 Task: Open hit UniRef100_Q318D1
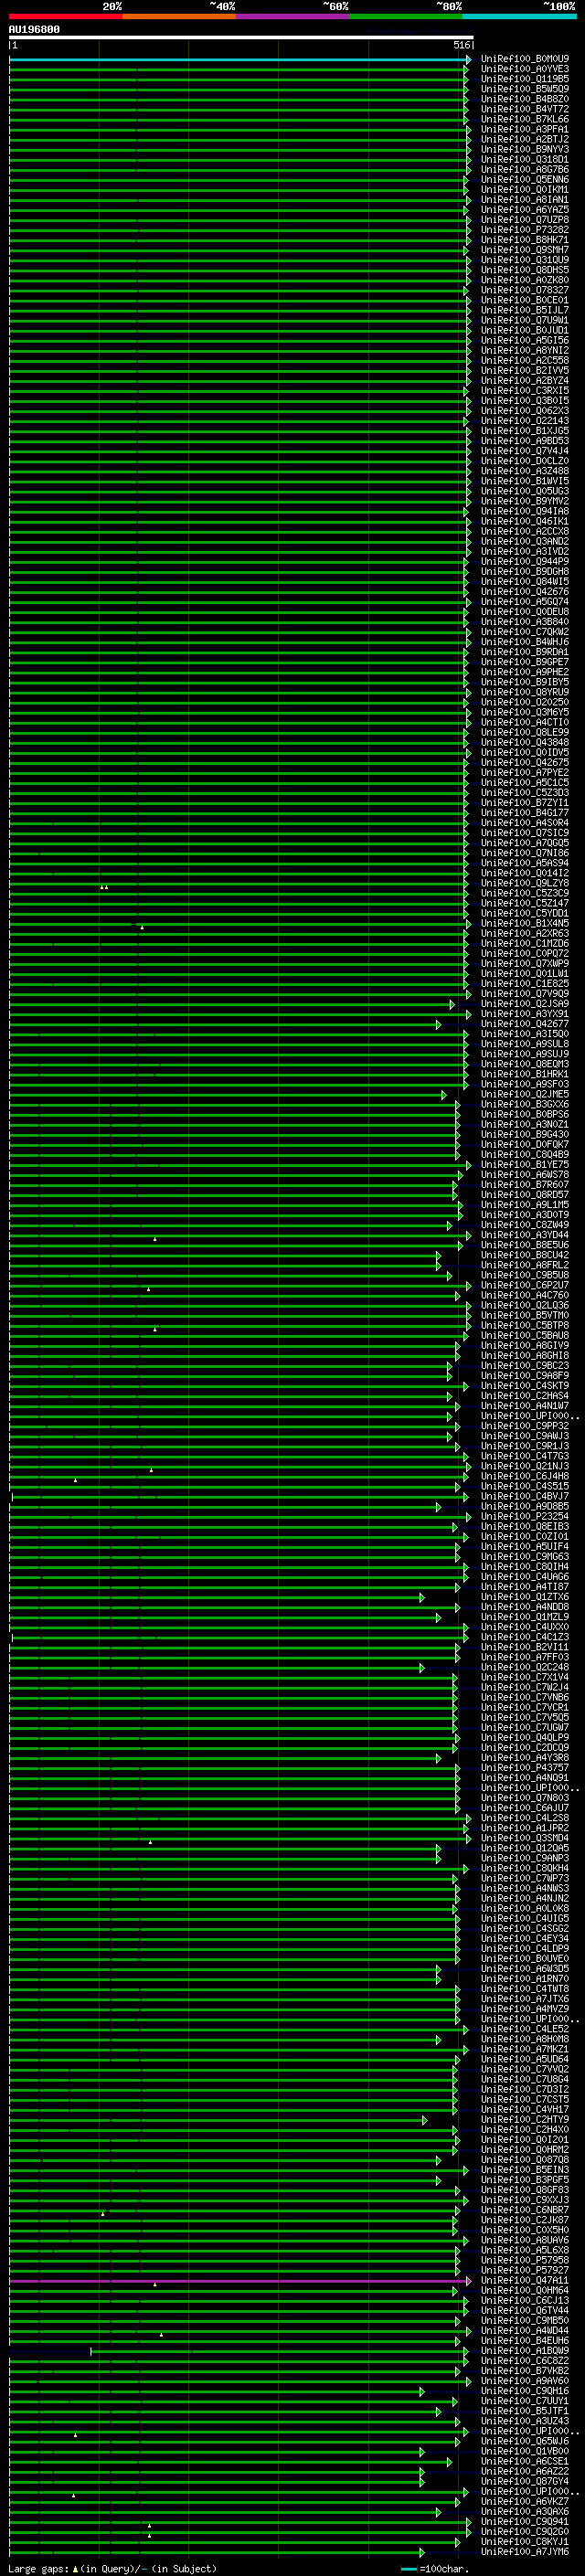(525, 159)
